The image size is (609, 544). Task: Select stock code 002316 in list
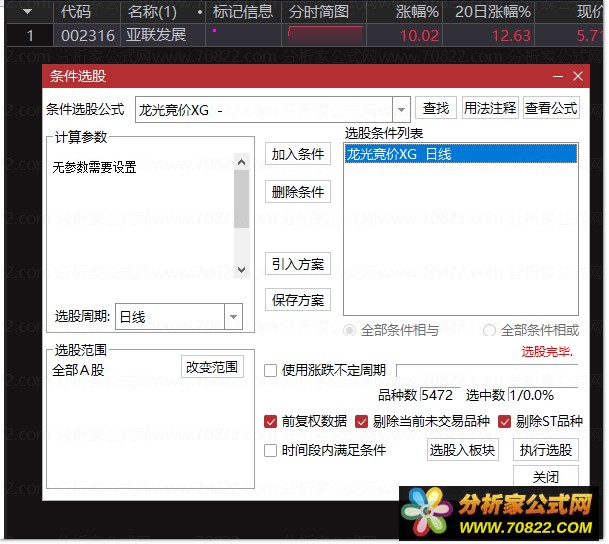coord(88,36)
